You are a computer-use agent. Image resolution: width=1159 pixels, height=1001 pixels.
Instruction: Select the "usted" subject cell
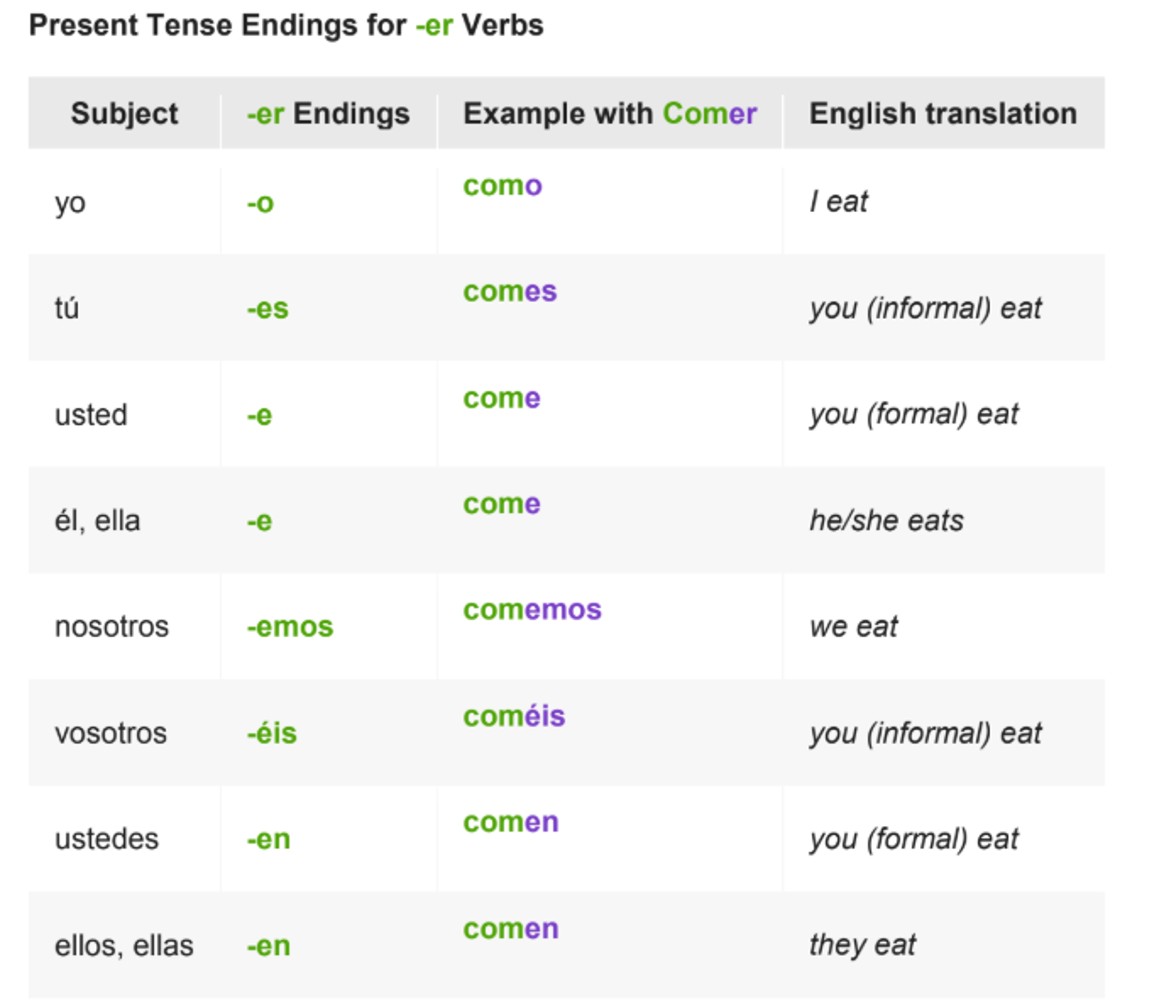point(91,415)
